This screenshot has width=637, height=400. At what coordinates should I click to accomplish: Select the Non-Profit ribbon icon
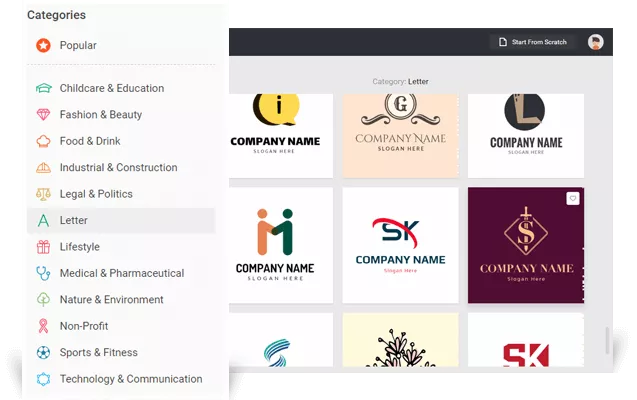point(43,326)
